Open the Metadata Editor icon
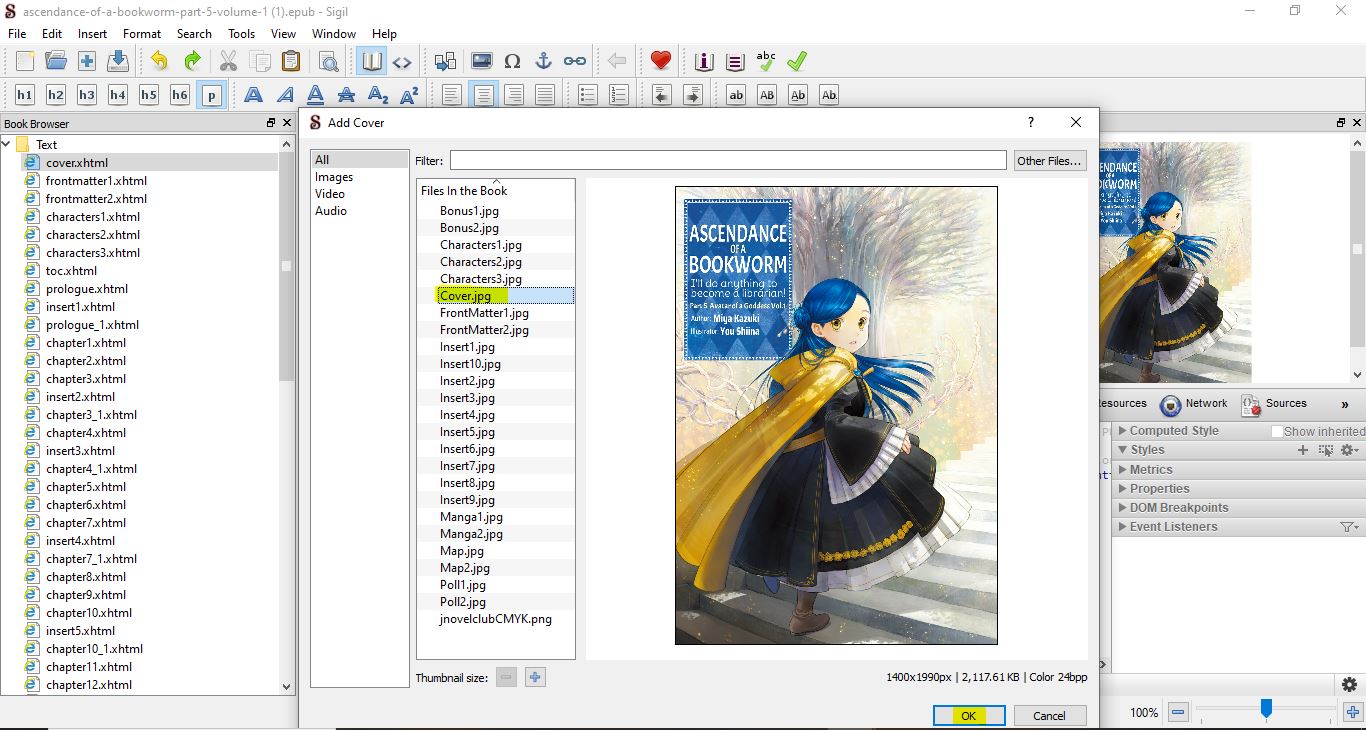Viewport: 1366px width, 730px height. coord(704,61)
